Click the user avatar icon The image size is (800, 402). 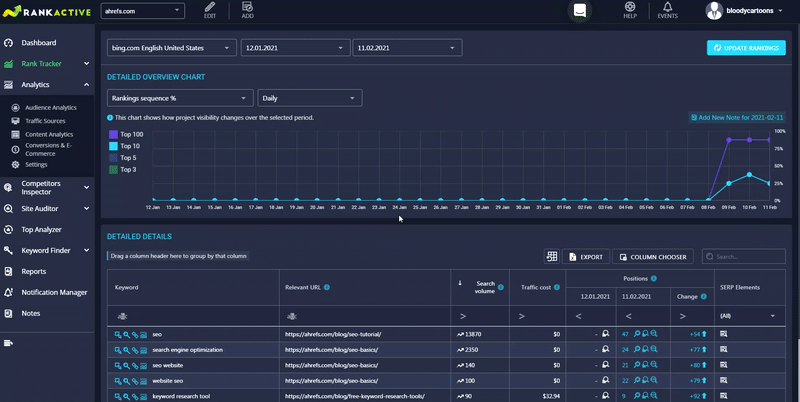coord(714,11)
